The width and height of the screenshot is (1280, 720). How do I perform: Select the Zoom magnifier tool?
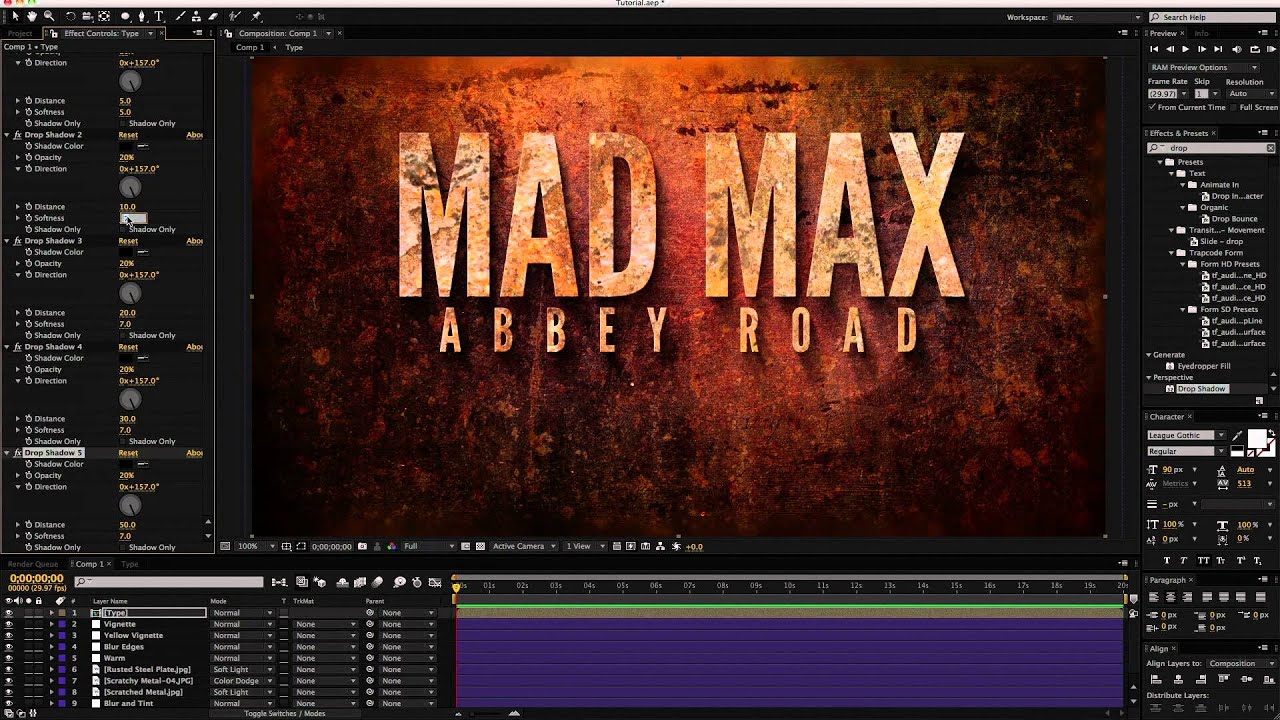tap(49, 16)
